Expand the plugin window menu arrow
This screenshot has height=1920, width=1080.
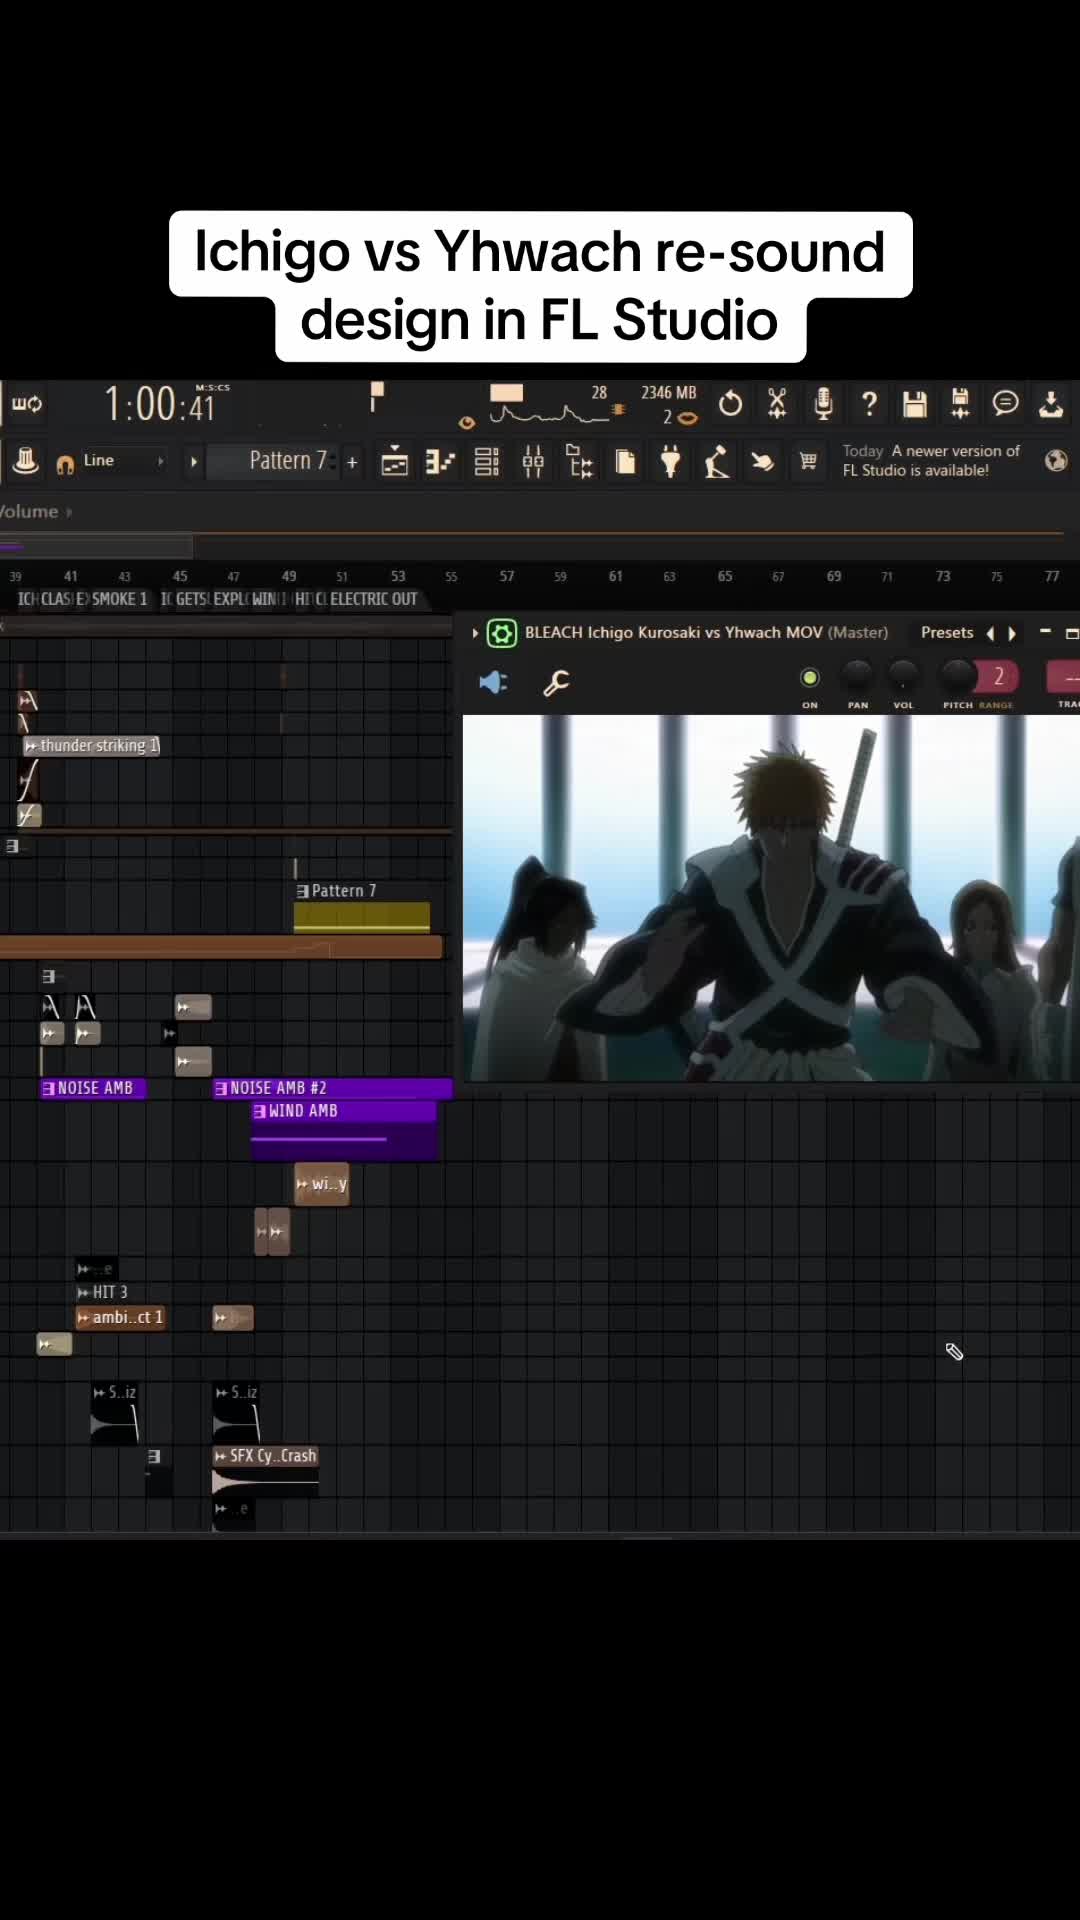pyautogui.click(x=475, y=633)
